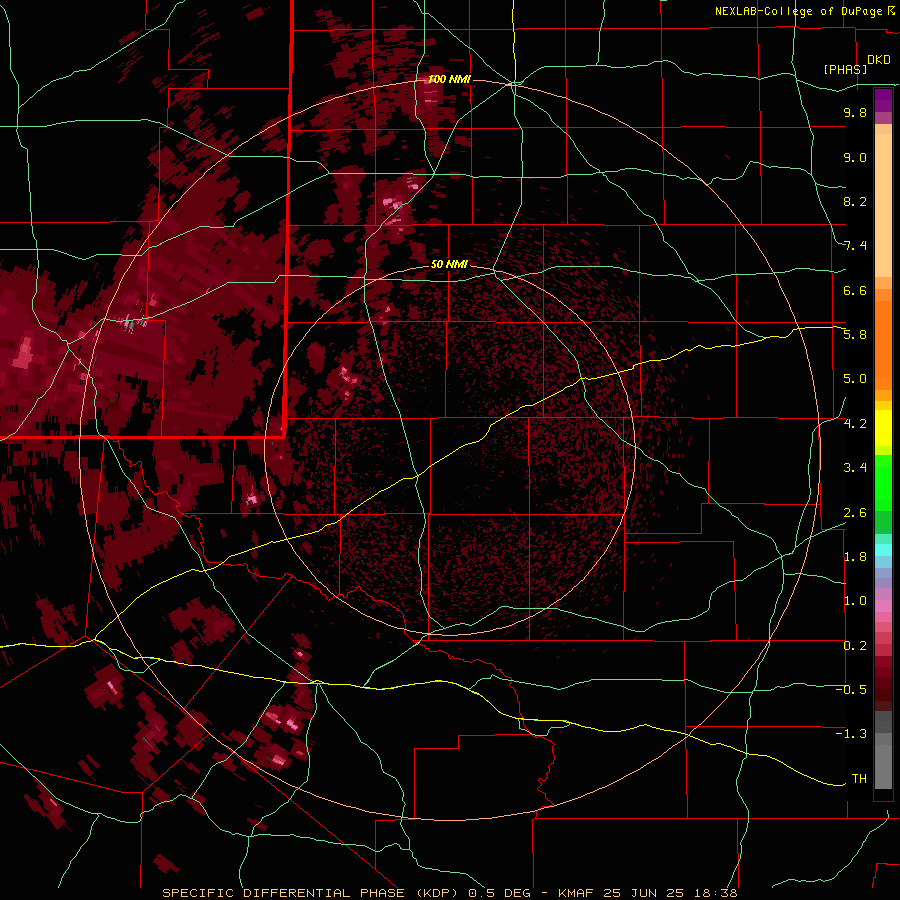Click the 4.2 value on the color scale
The height and width of the screenshot is (900, 900).
pyautogui.click(x=855, y=424)
